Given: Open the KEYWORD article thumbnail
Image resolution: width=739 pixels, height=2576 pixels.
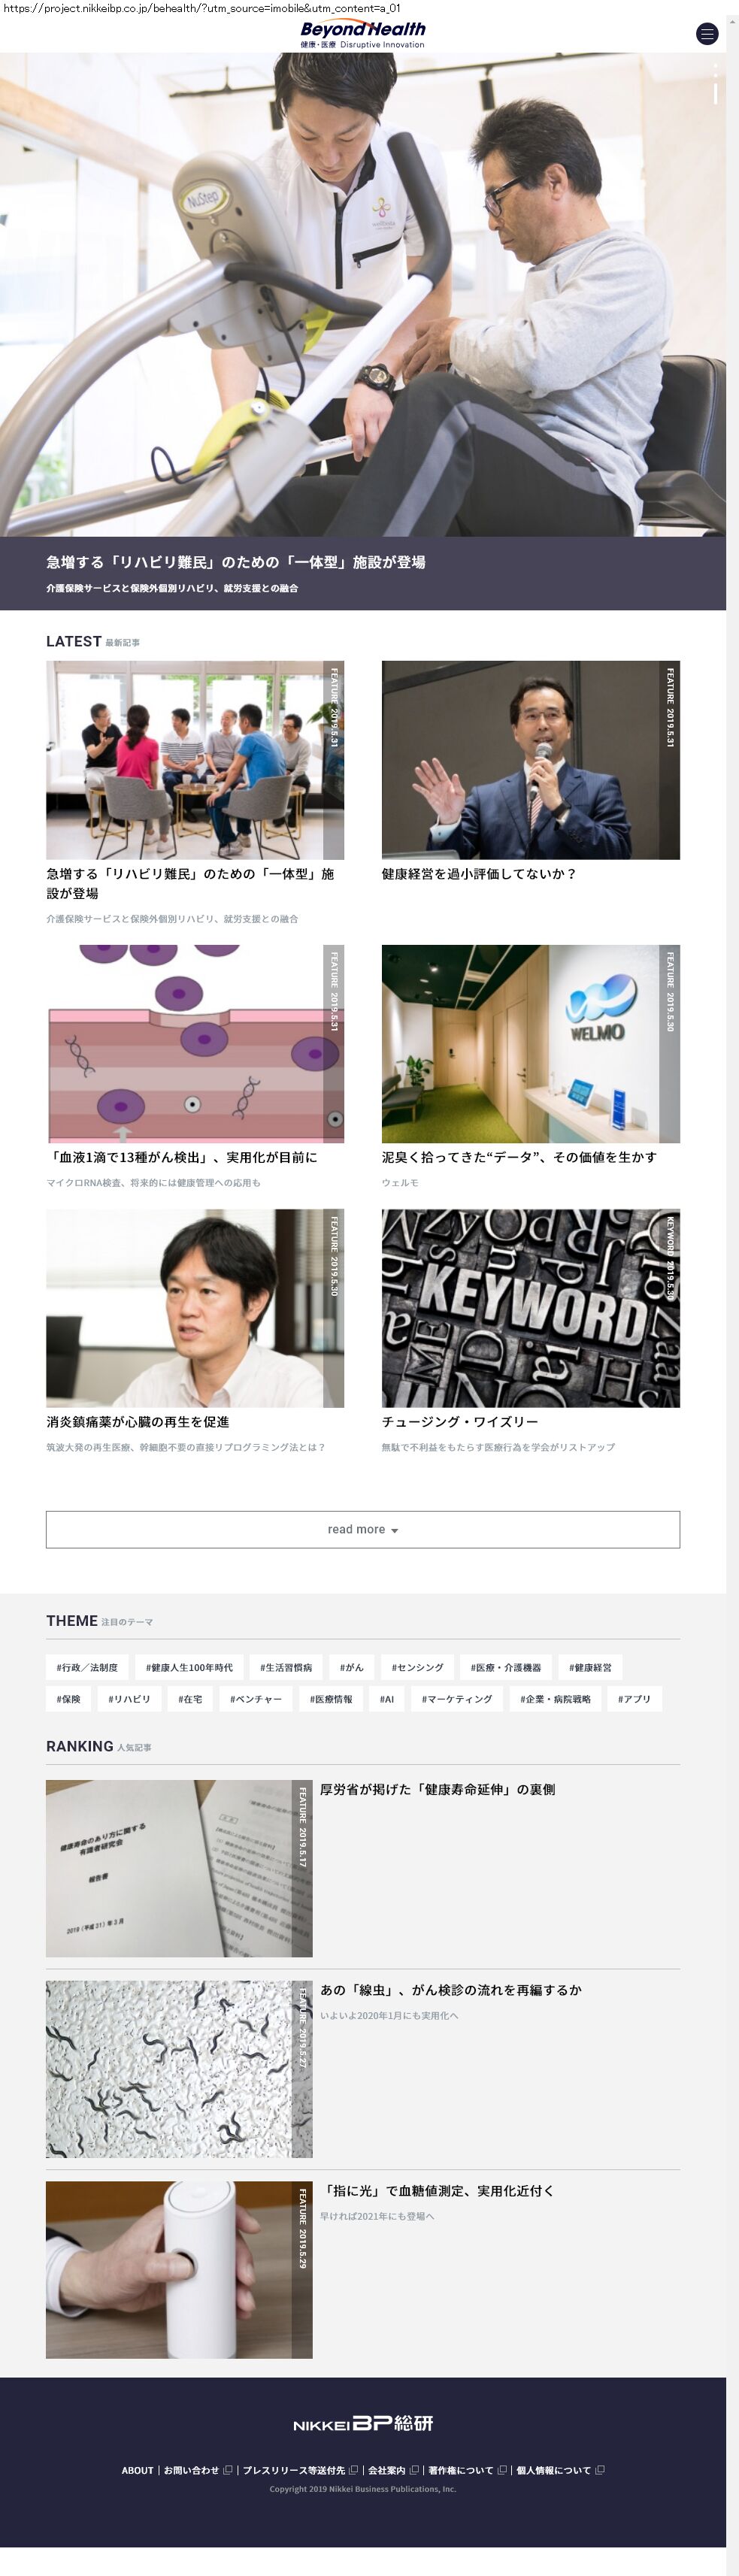Looking at the screenshot, I should pos(530,1308).
